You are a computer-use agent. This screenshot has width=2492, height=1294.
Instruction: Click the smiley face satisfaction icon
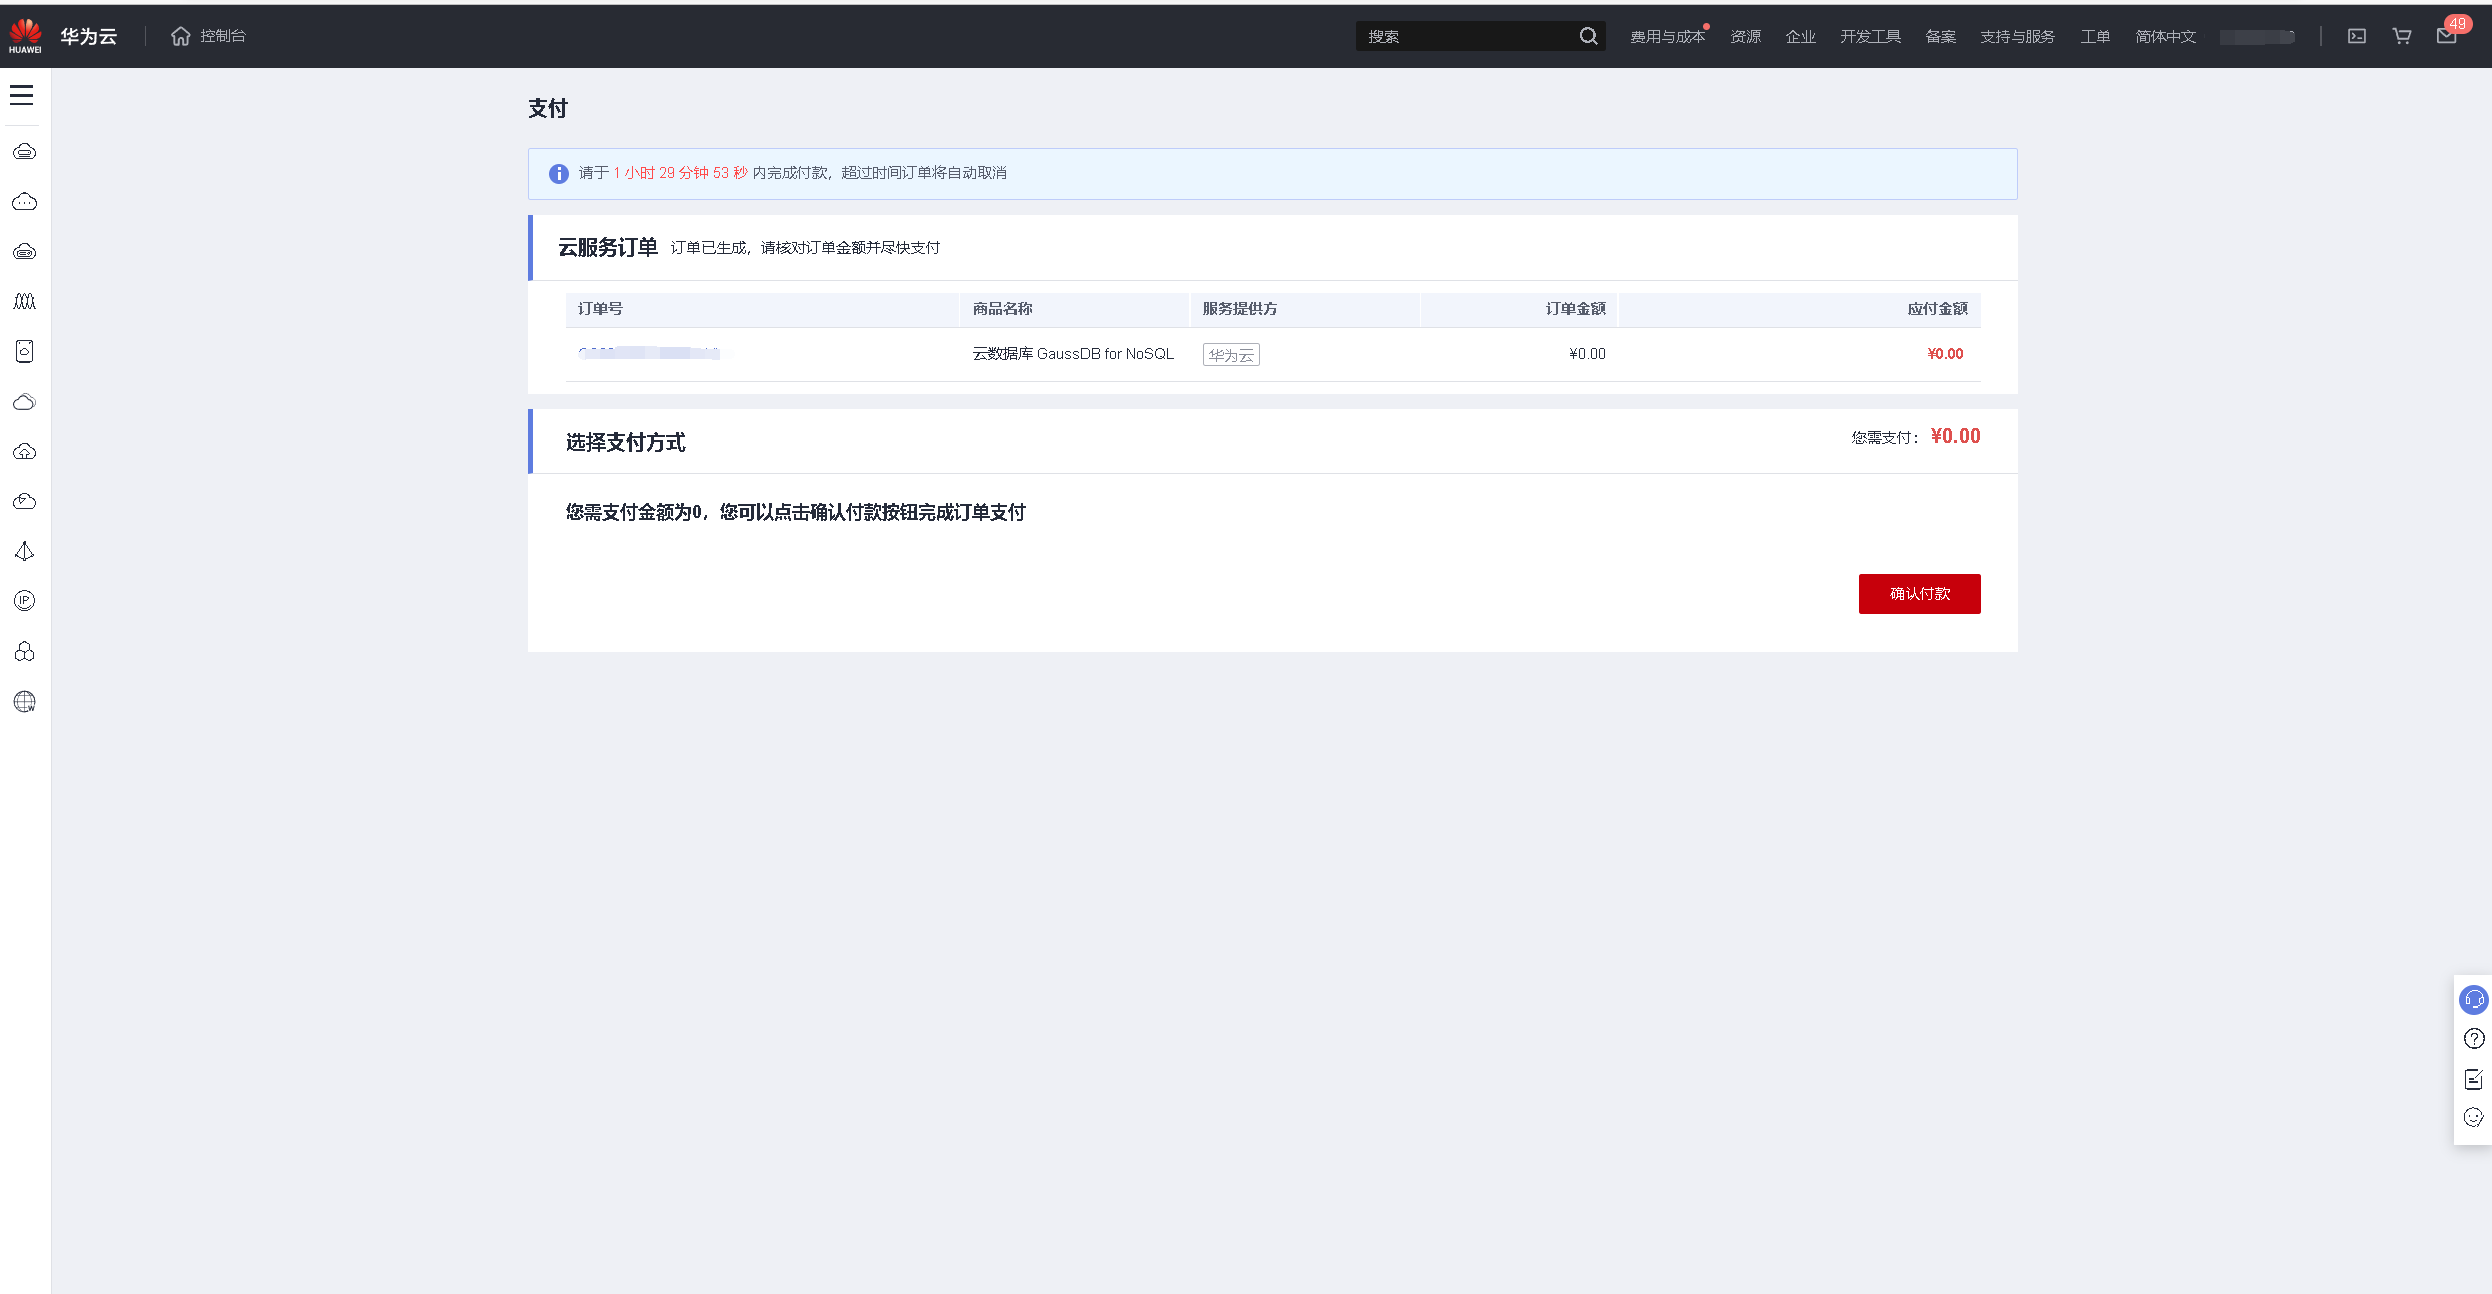click(2473, 1118)
